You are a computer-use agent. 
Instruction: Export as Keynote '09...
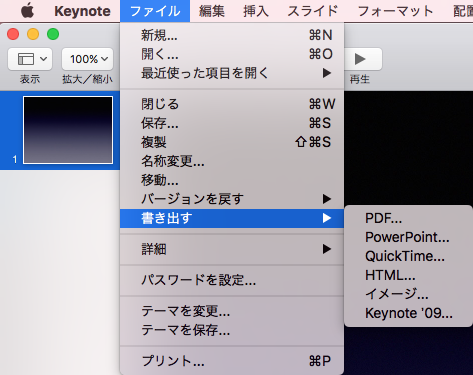tap(408, 313)
